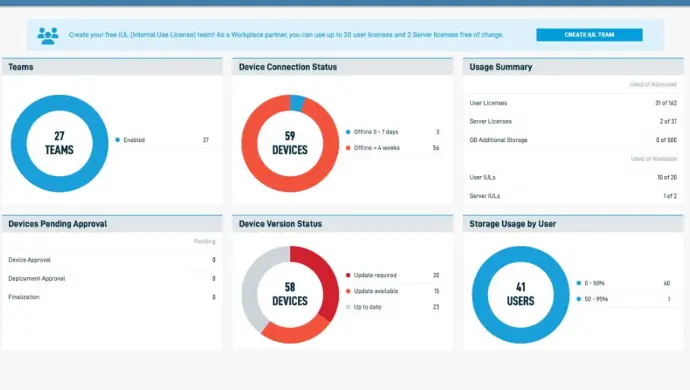Click the 2 of 37 value
Image resolution: width=690 pixels, height=390 pixels.
[x=668, y=121]
